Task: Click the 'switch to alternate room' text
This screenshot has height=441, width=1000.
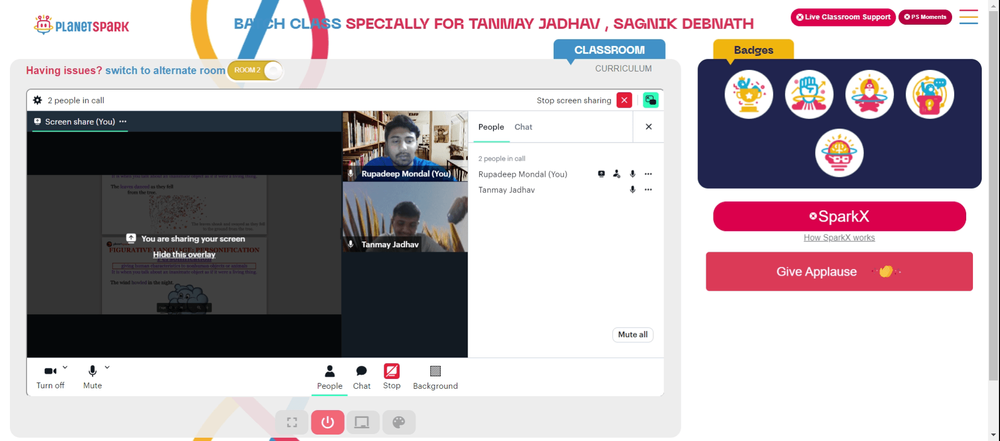Action: point(165,70)
